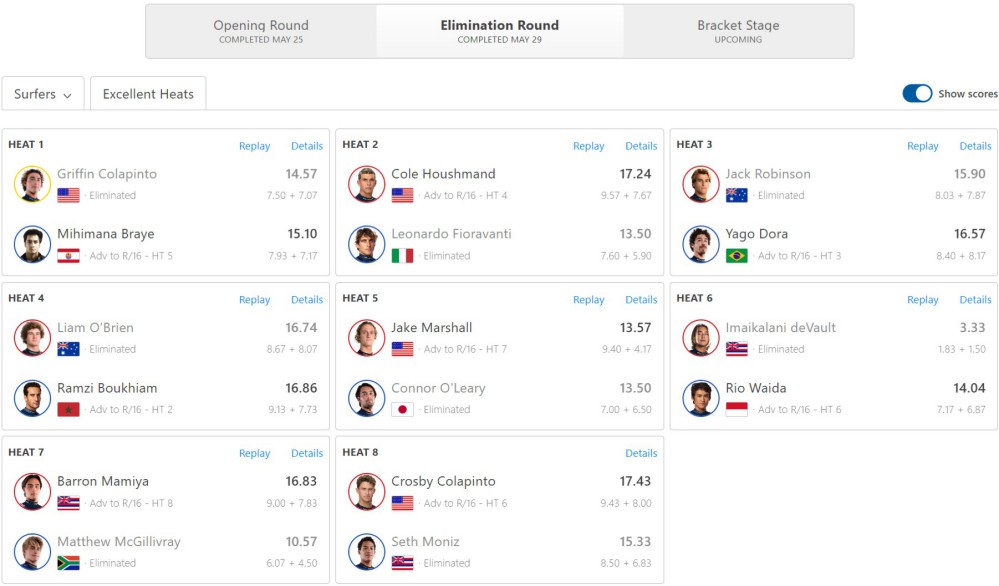Click Cole Houshmand's name
This screenshot has width=999, height=586.
443,174
